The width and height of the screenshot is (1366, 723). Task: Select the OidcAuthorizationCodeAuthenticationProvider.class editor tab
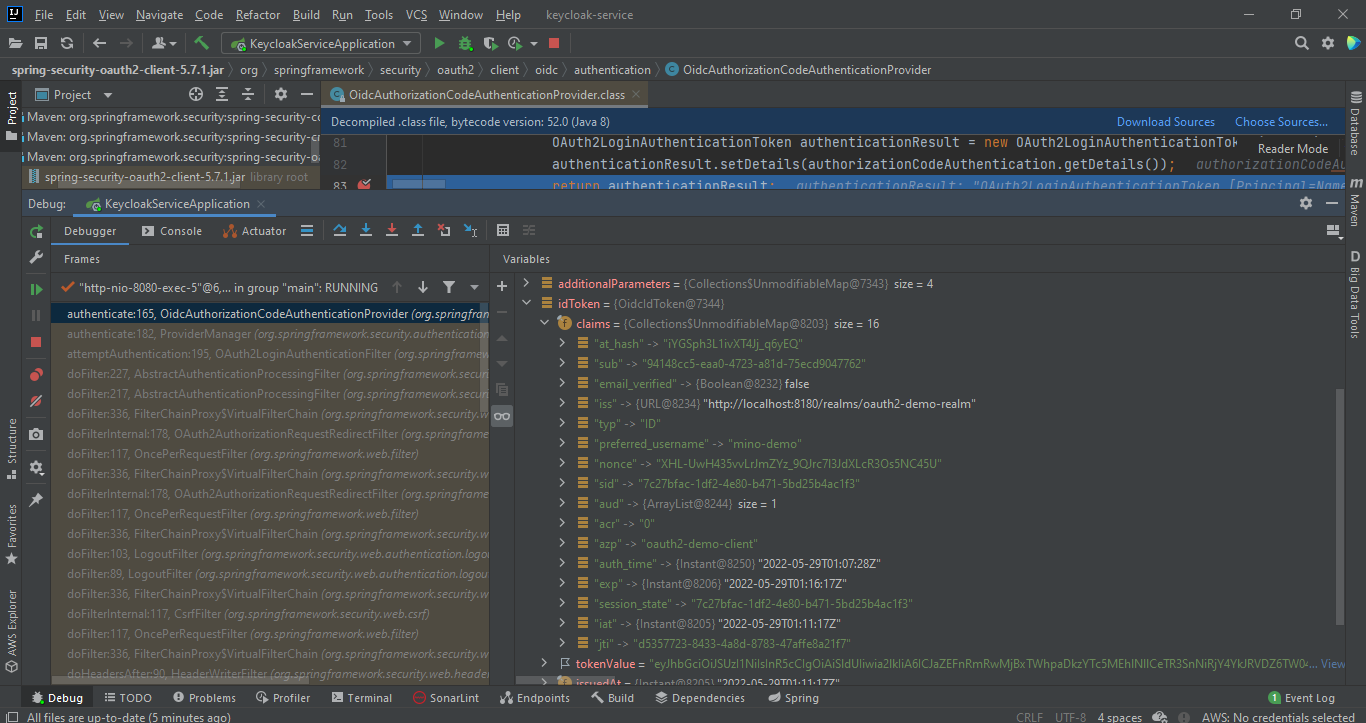click(485, 94)
